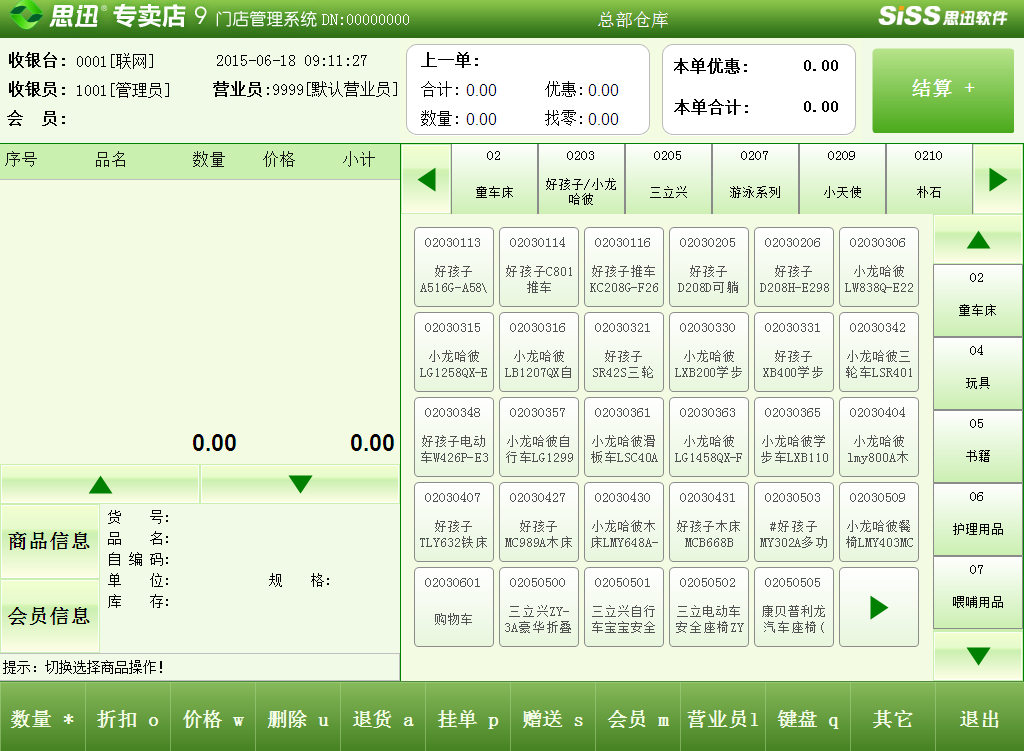Delete item using 删除 u button

point(298,719)
